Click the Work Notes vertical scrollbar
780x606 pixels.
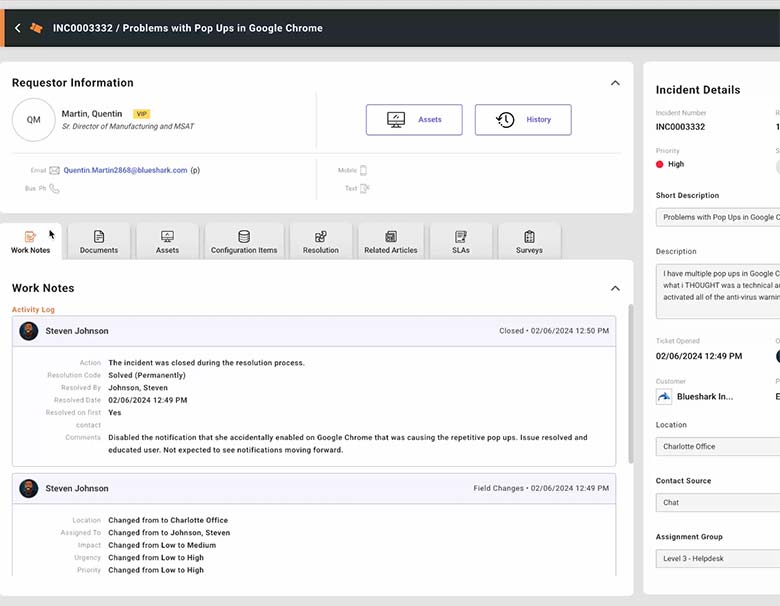[x=631, y=384]
